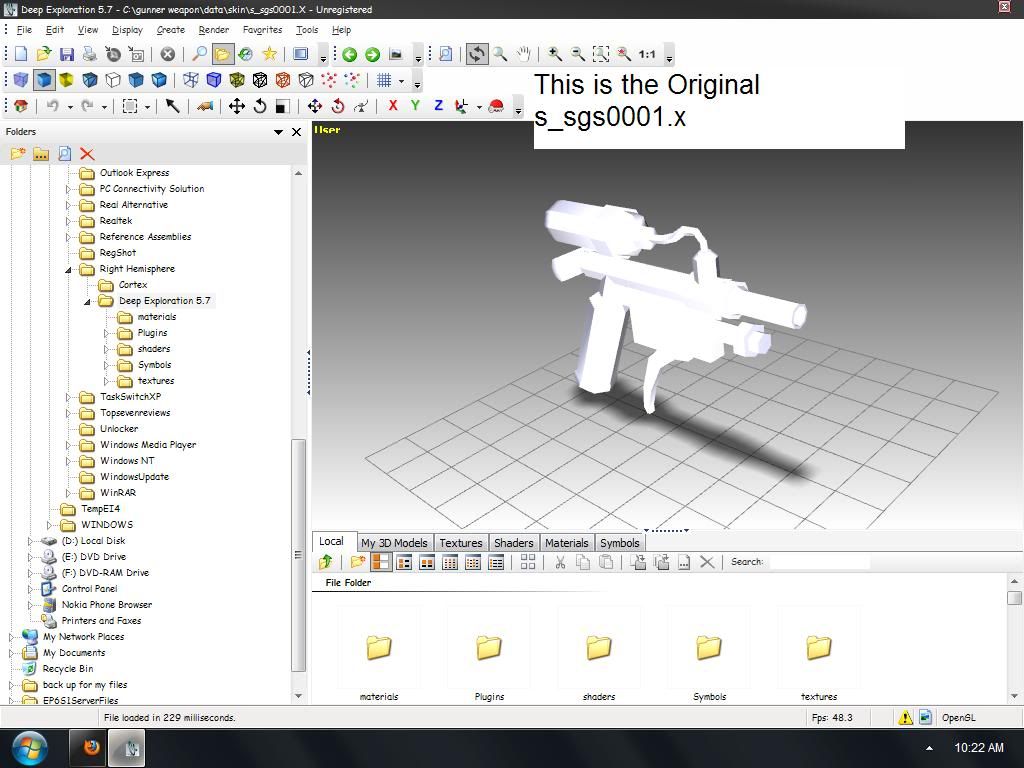Screen dimensions: 1024x768
Task: Click the red X delete icon in Folders panel
Action: tap(87, 153)
